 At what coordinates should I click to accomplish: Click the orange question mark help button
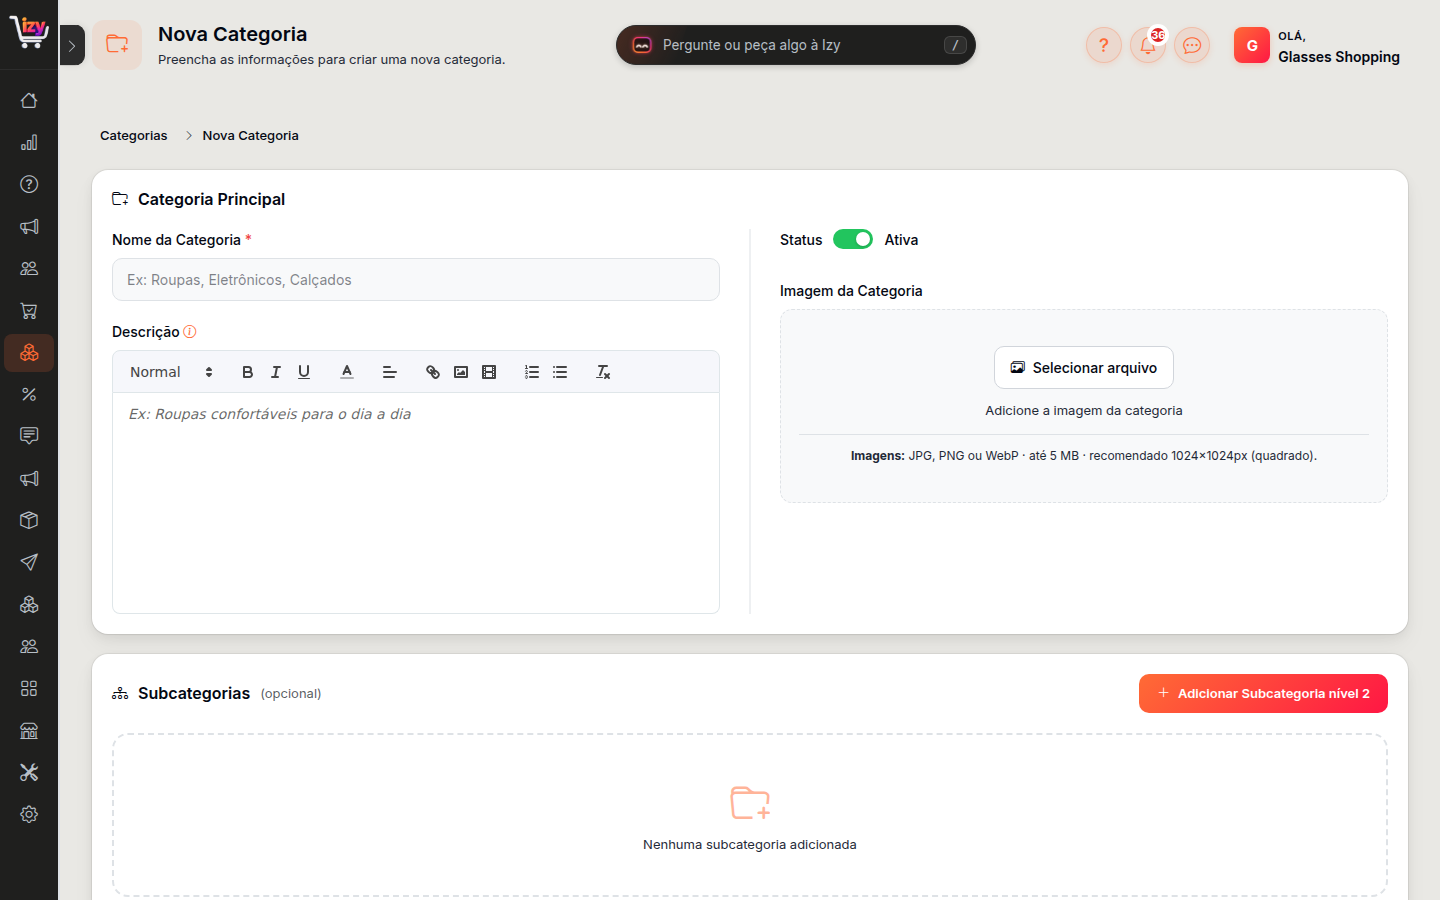(1104, 45)
